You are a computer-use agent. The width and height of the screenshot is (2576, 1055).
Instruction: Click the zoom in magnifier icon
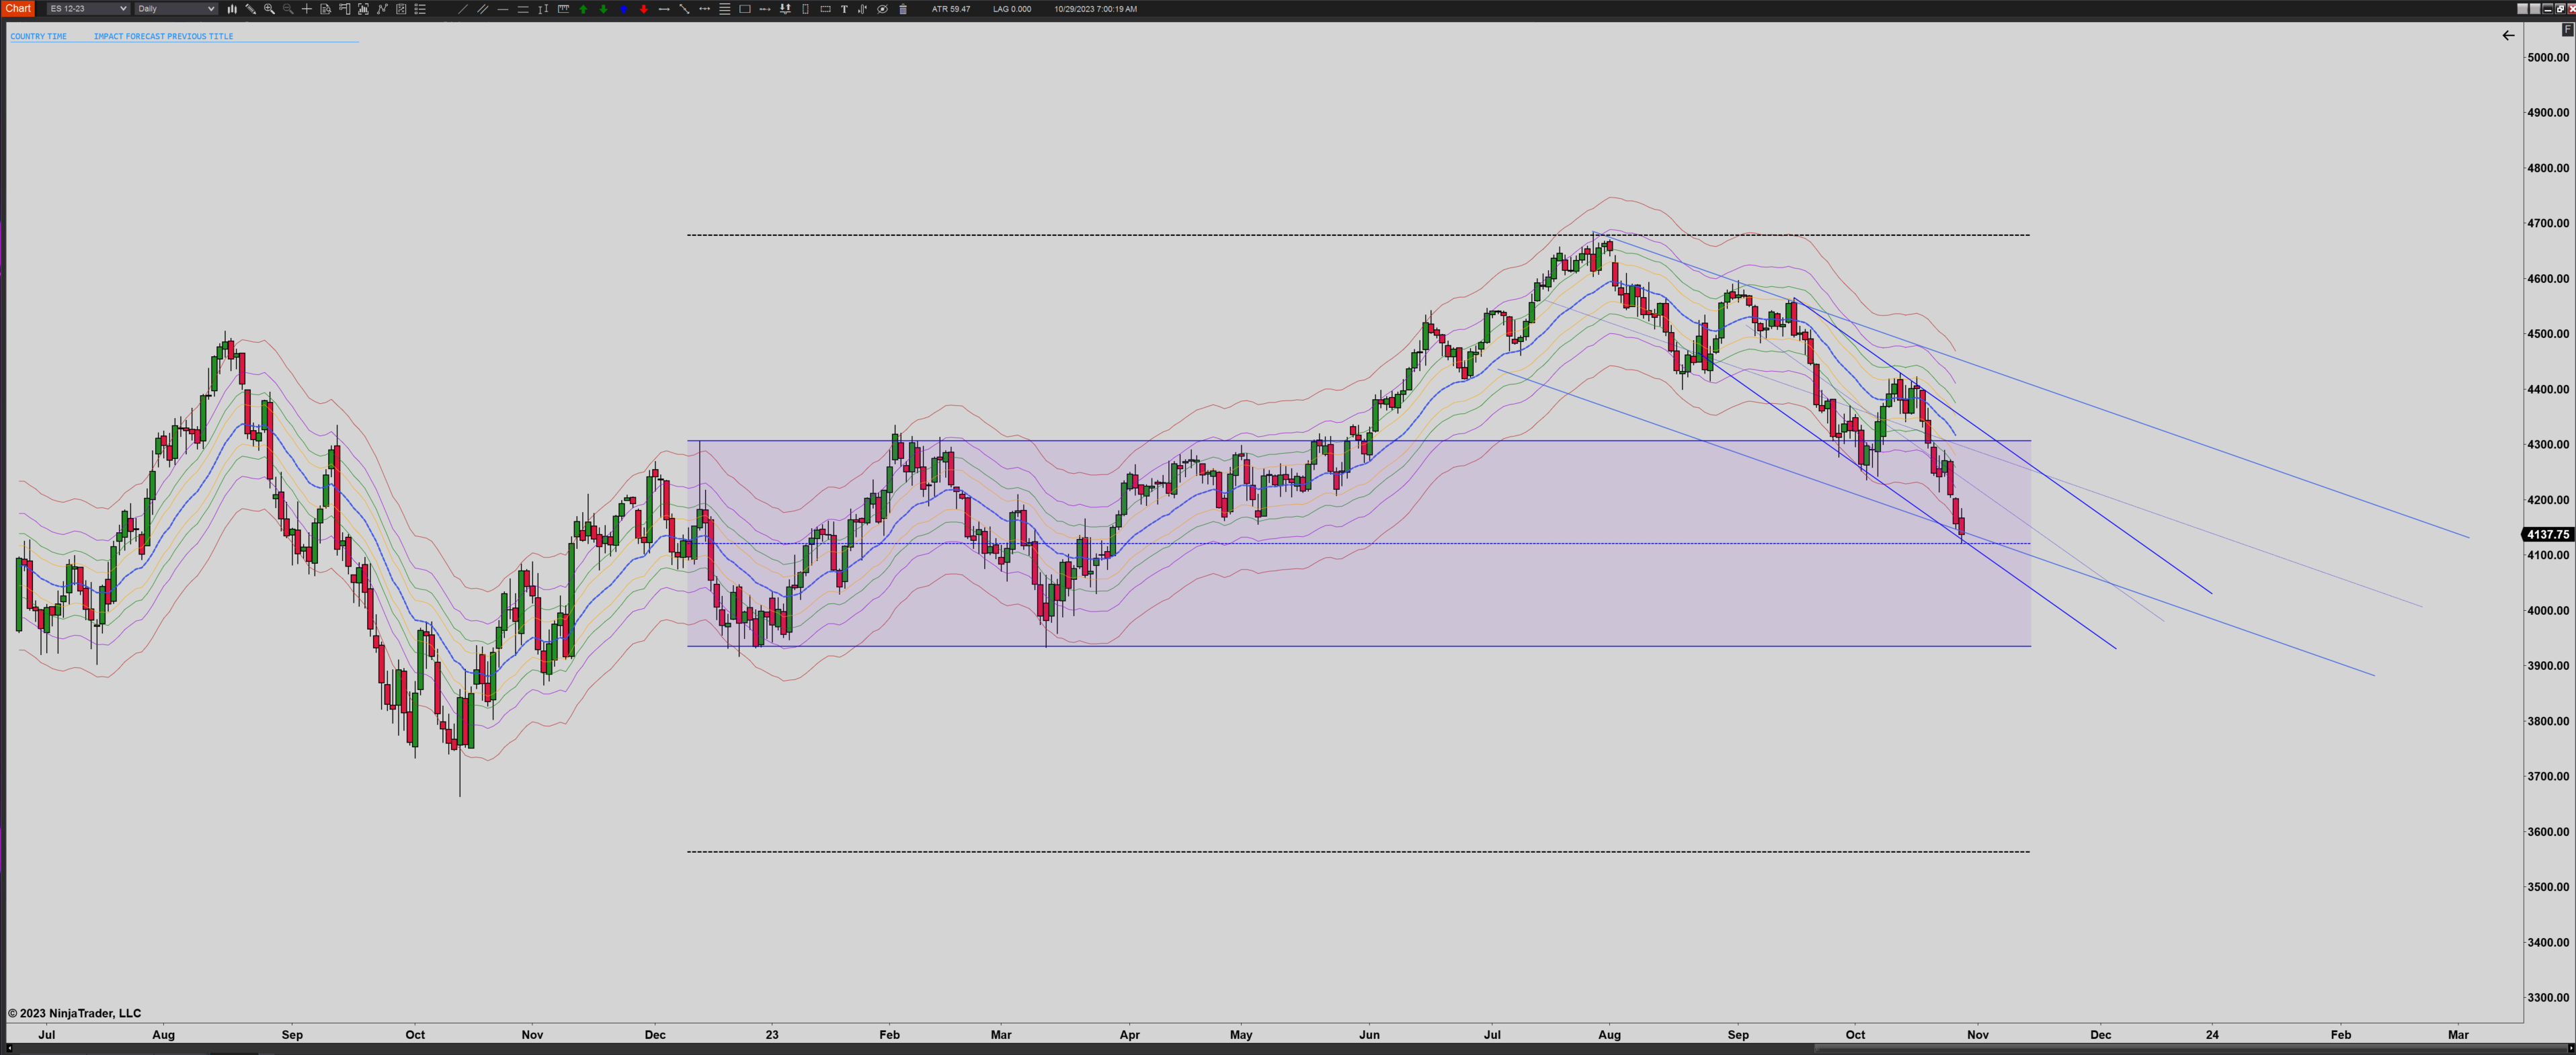pos(270,9)
